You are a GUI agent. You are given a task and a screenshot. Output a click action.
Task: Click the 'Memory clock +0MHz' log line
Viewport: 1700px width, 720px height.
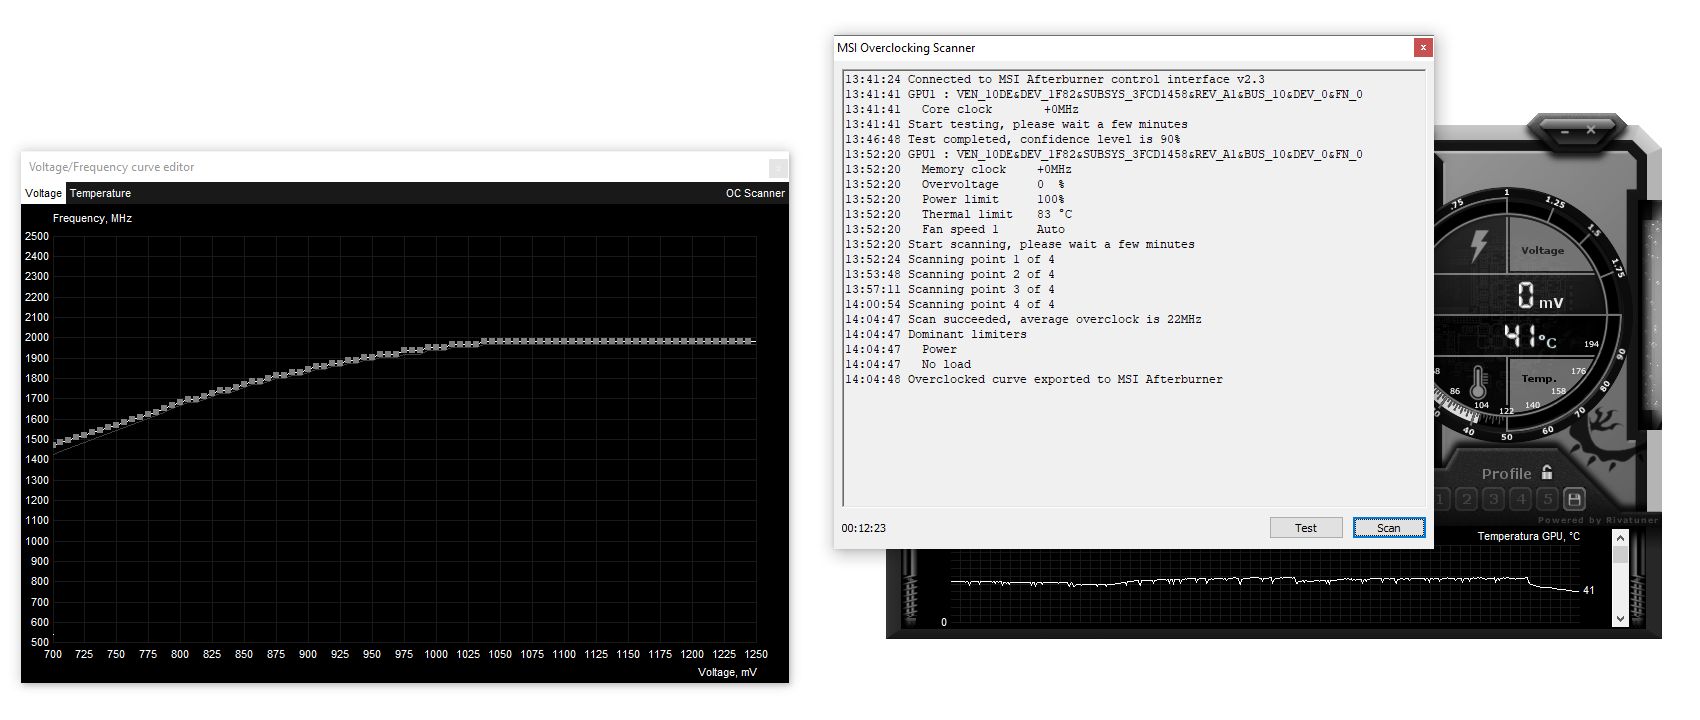click(x=958, y=169)
